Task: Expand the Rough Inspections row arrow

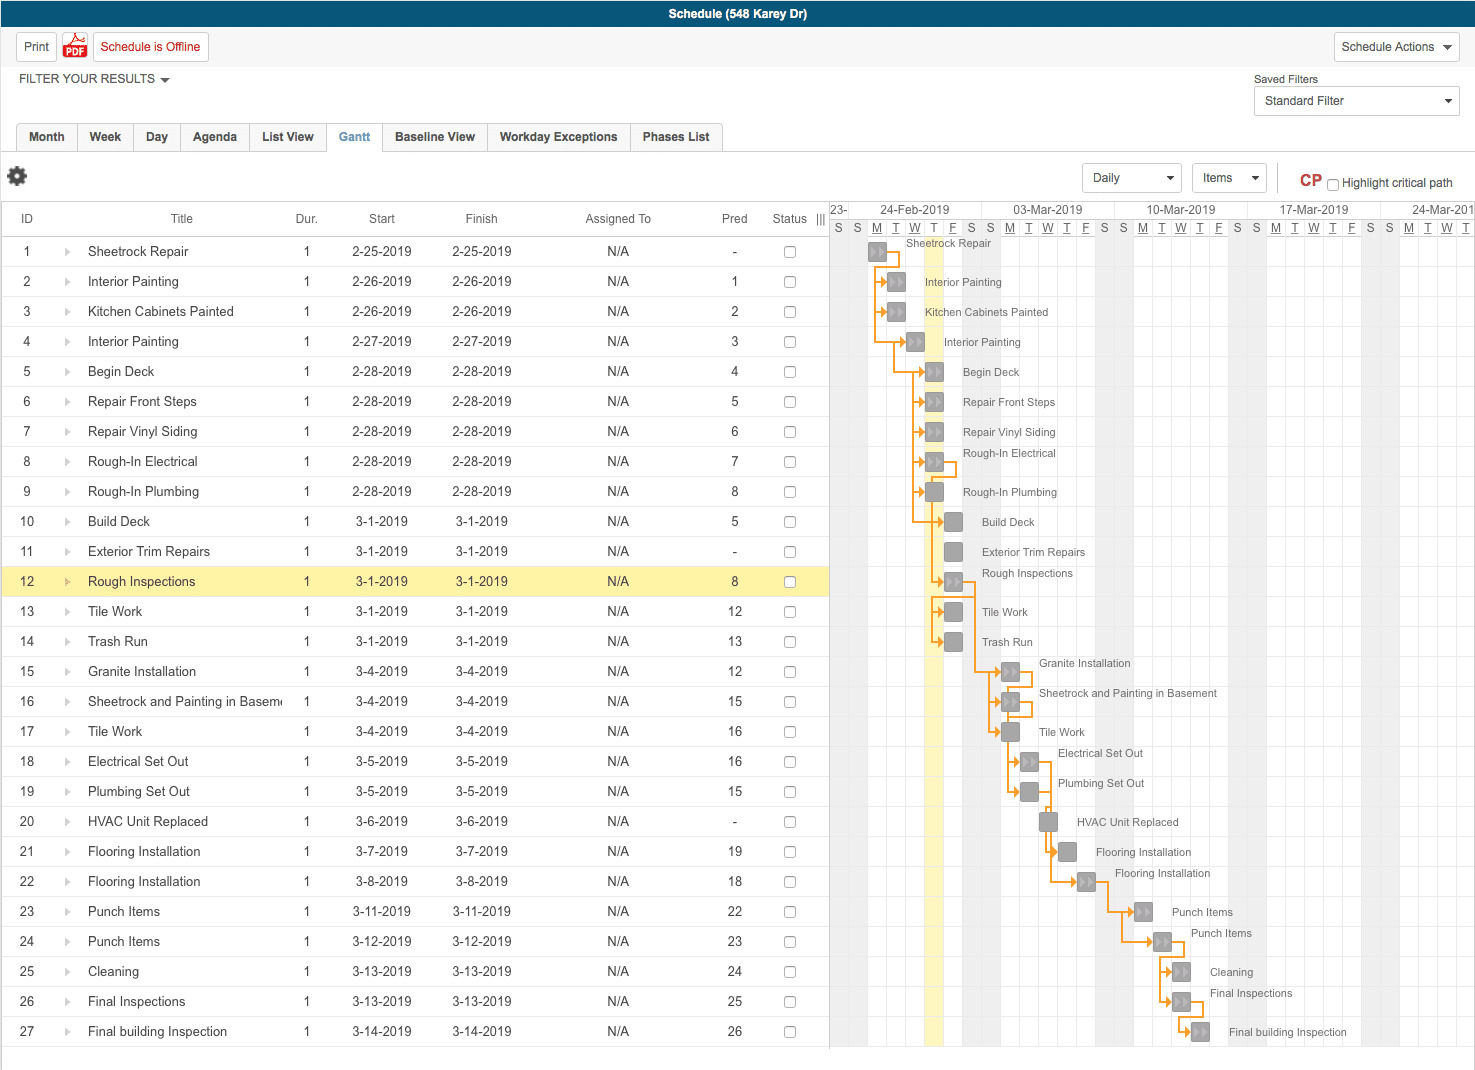Action: (x=67, y=582)
